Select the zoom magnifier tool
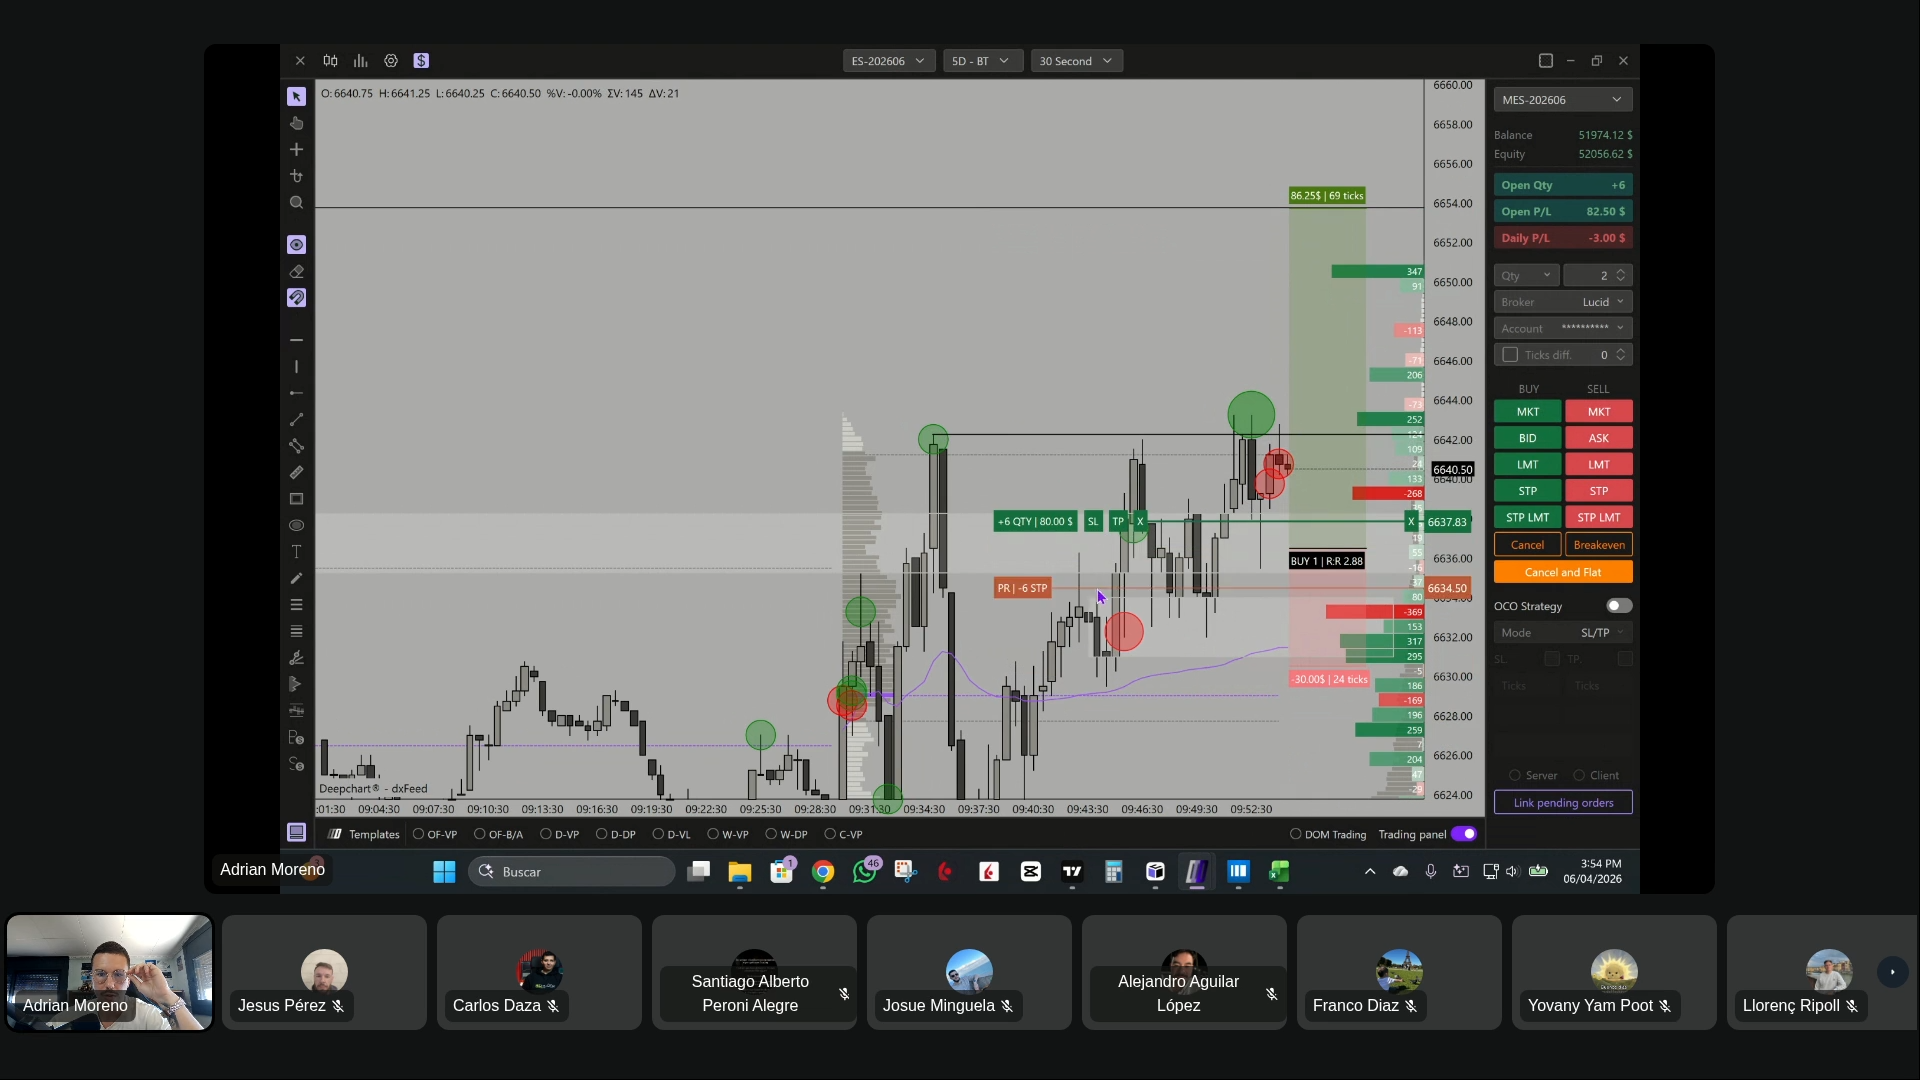The width and height of the screenshot is (1920, 1080). 296,202
